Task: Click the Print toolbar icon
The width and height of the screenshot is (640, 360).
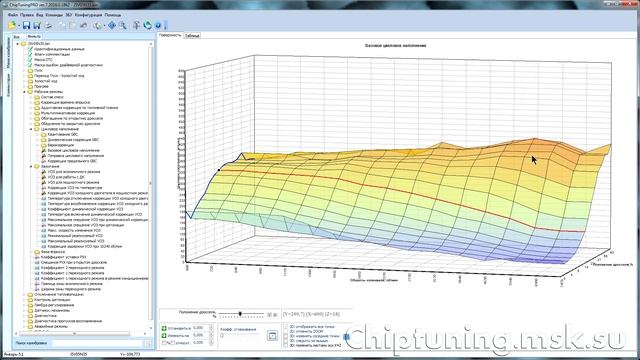Action: [49, 25]
